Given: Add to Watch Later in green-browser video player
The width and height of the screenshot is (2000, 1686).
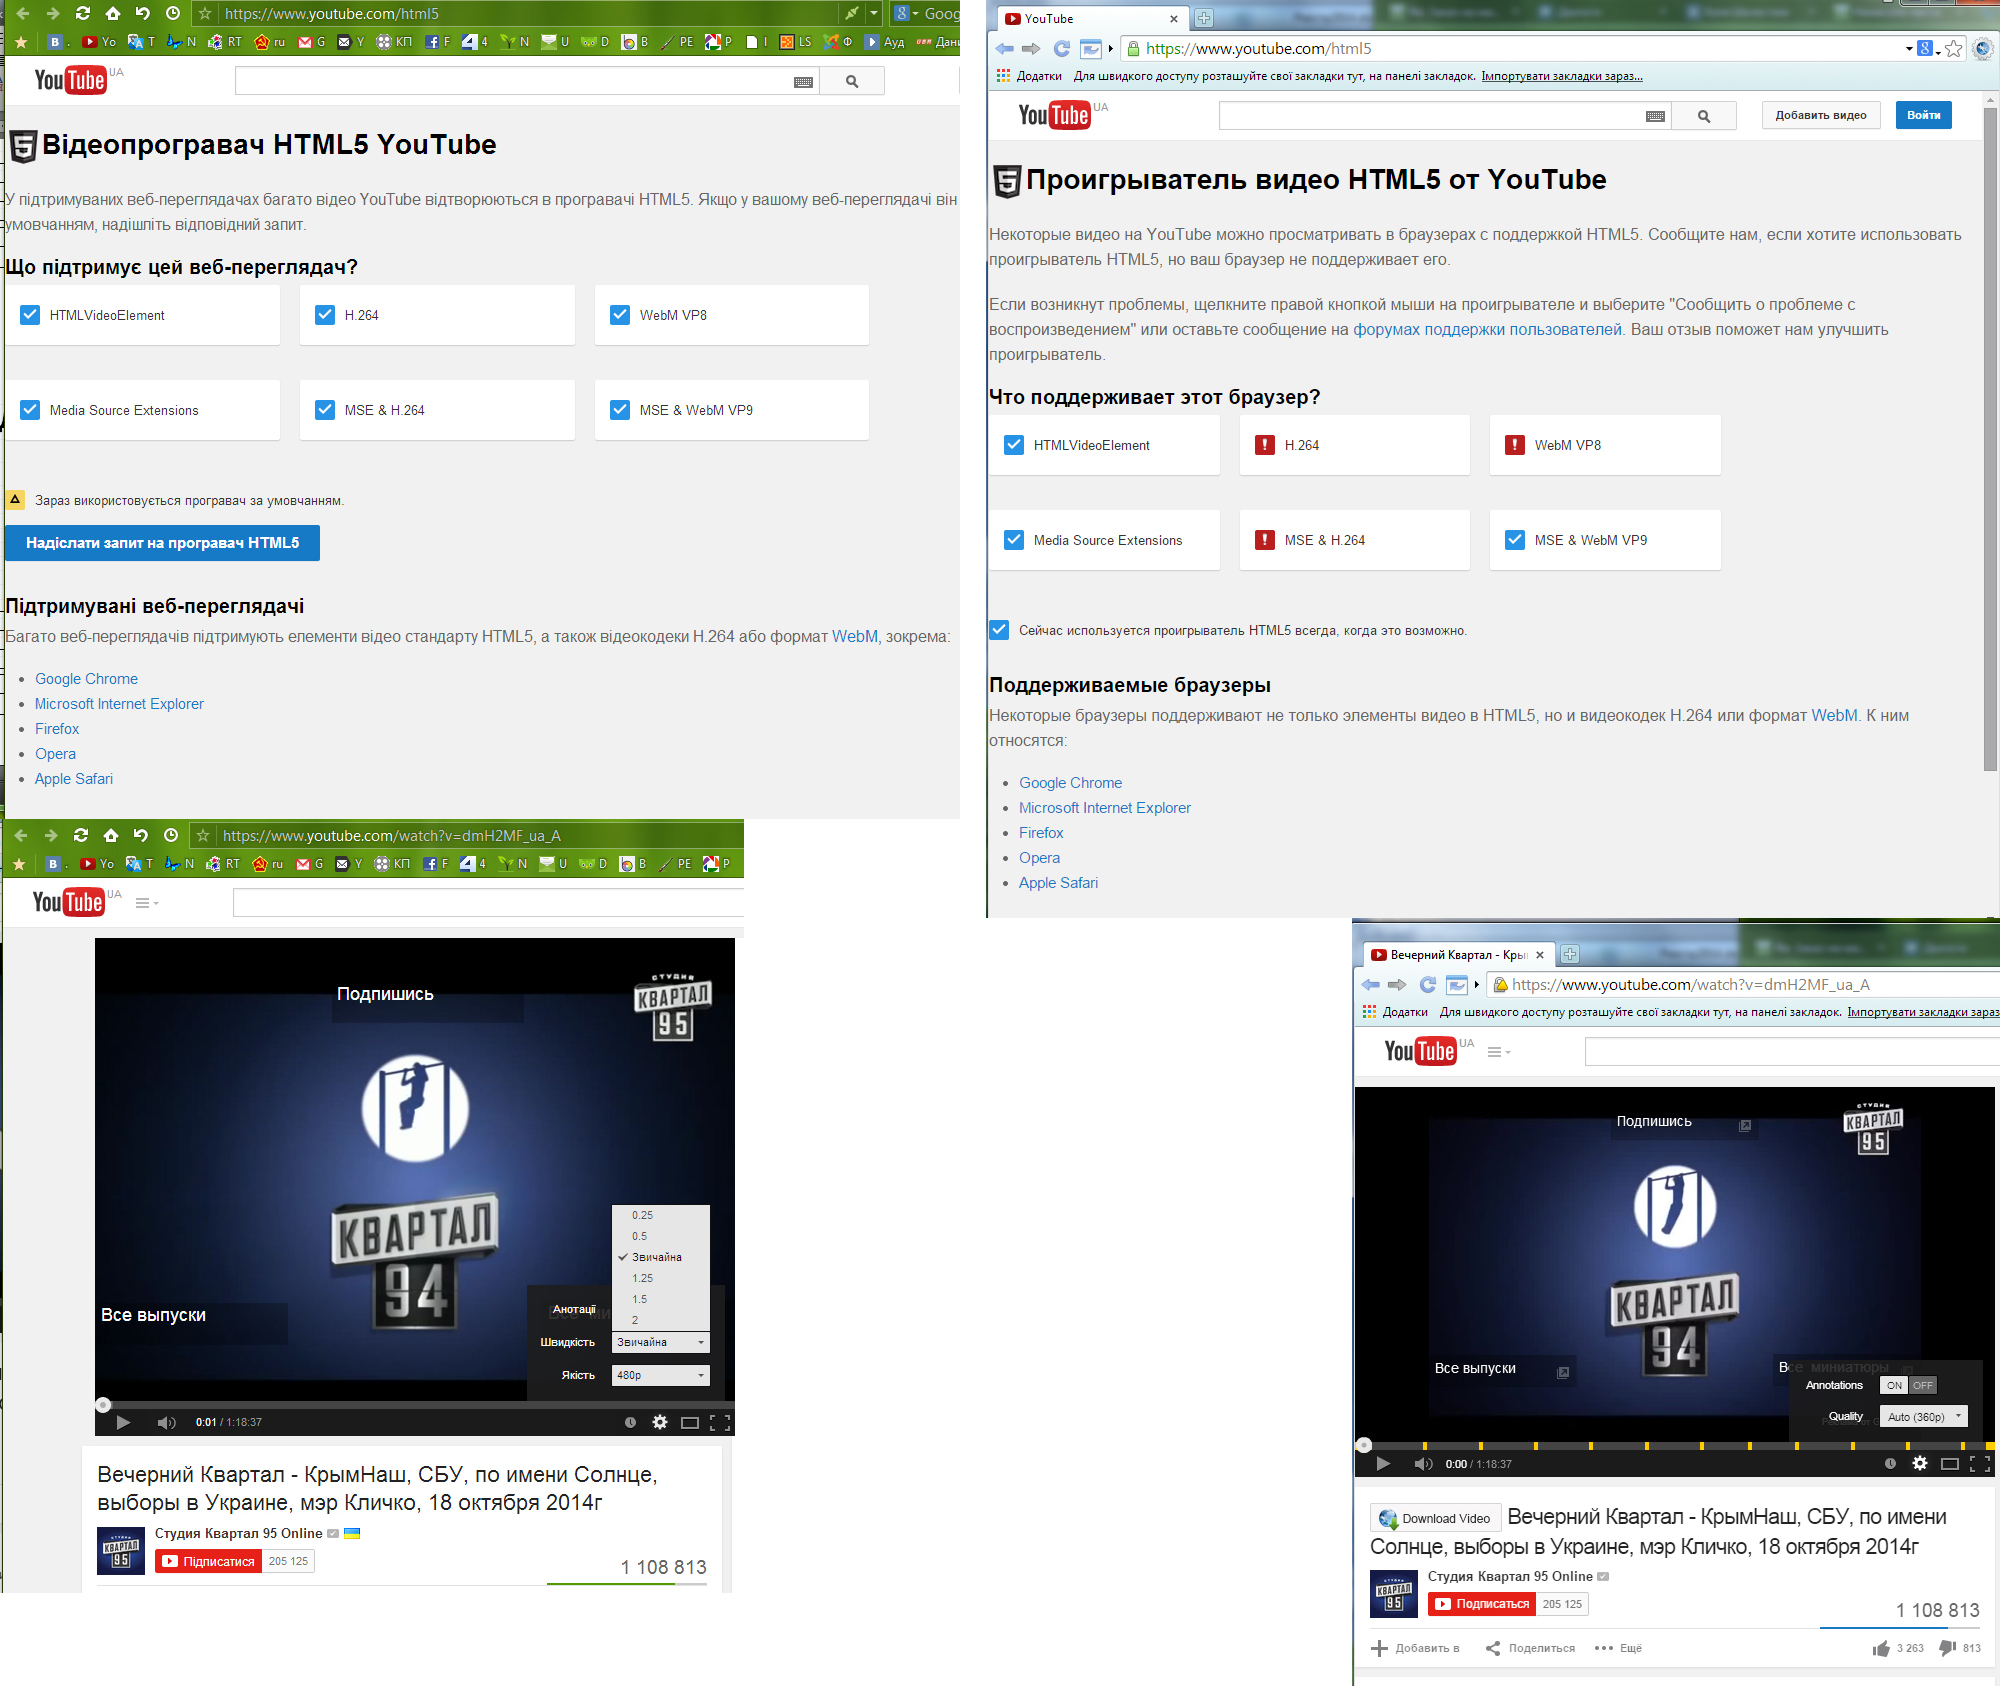Looking at the screenshot, I should (x=630, y=1422).
